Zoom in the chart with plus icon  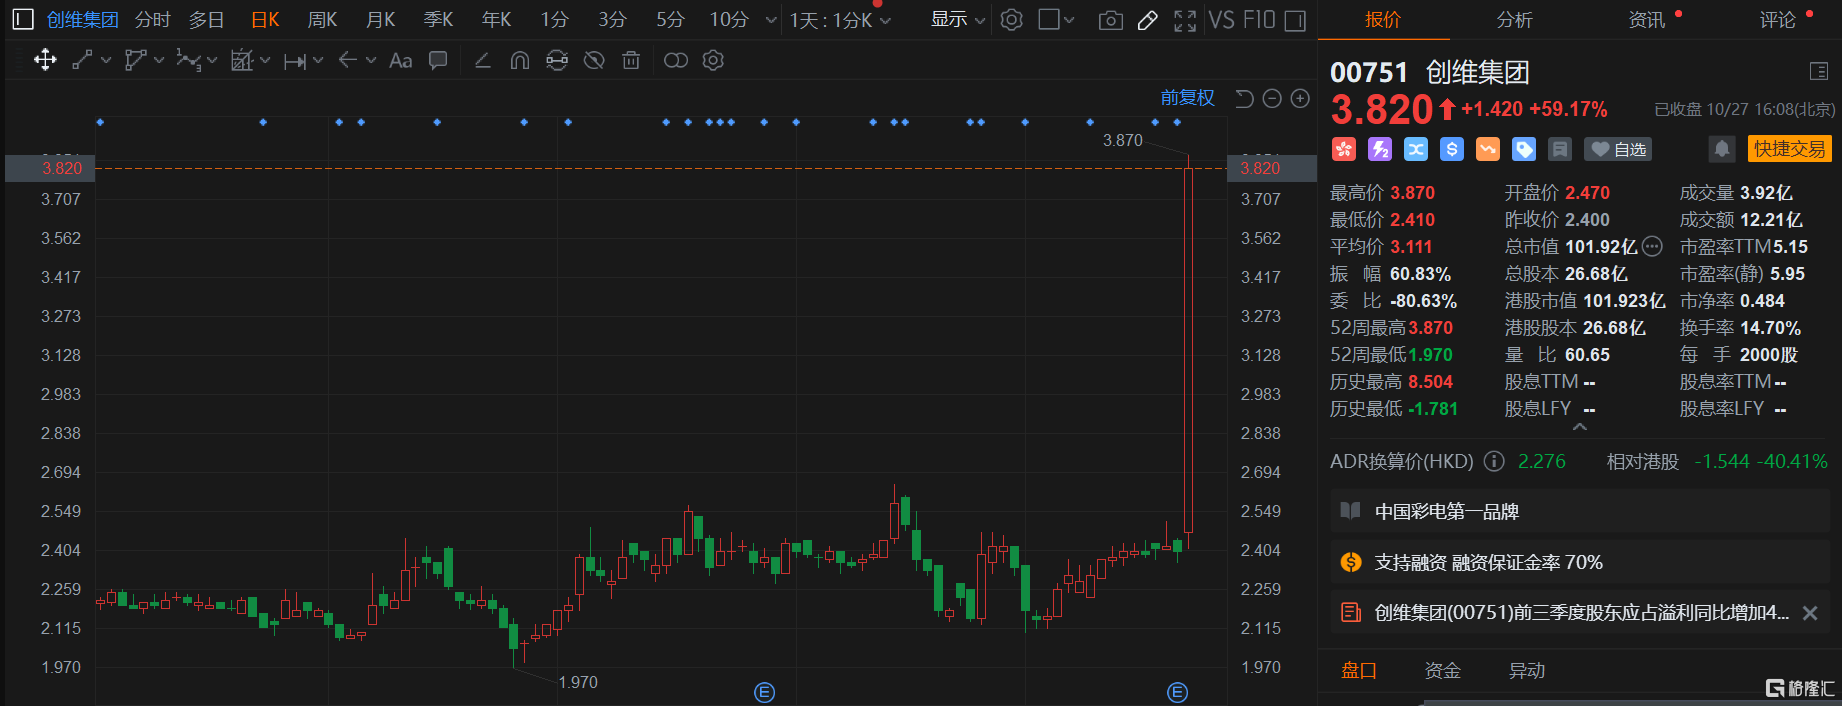(x=1300, y=98)
